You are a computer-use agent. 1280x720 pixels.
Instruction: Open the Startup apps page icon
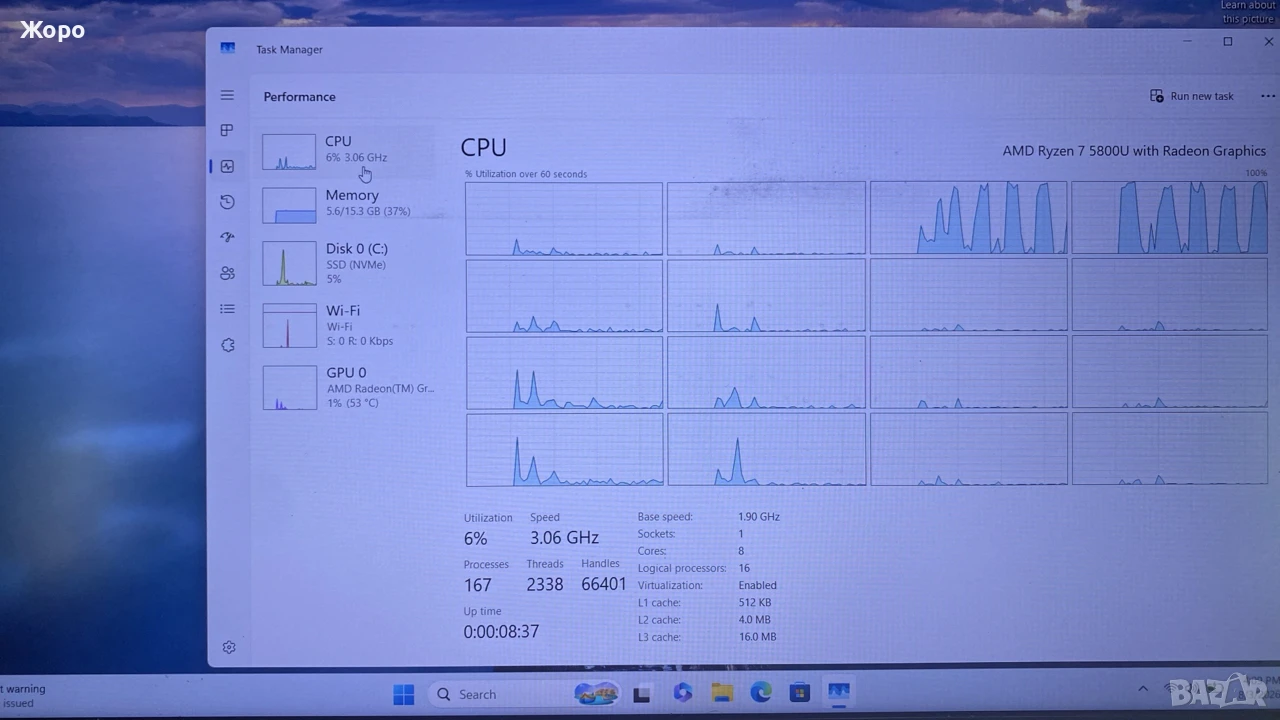[227, 237]
